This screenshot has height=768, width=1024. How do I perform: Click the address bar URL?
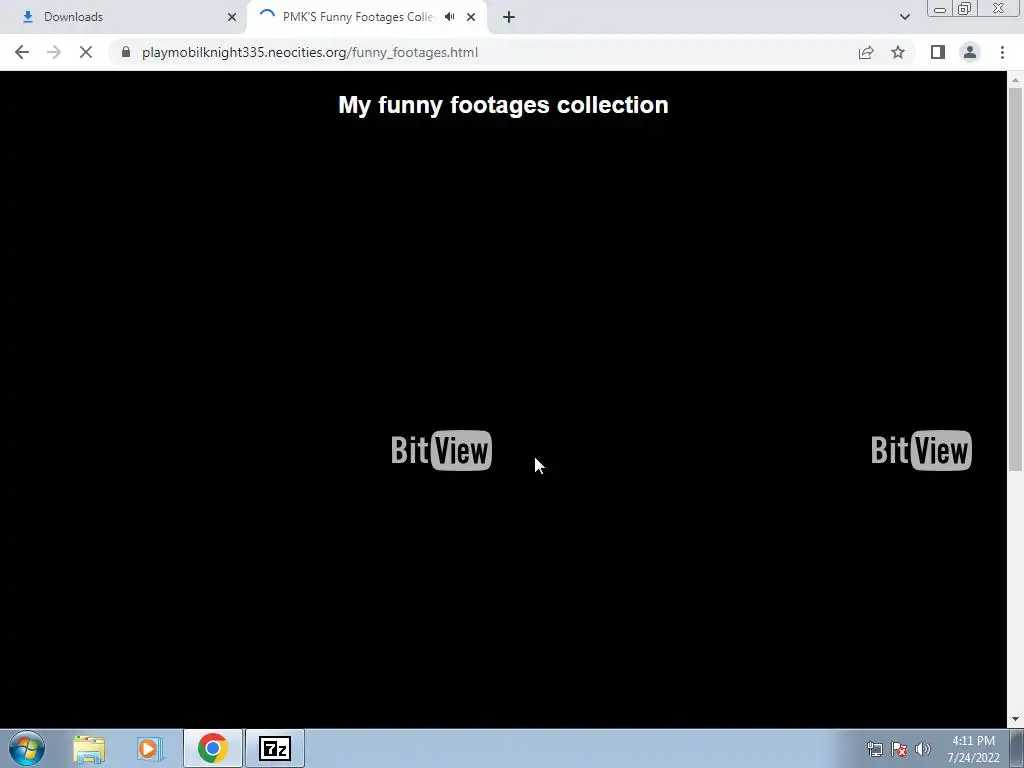[310, 52]
